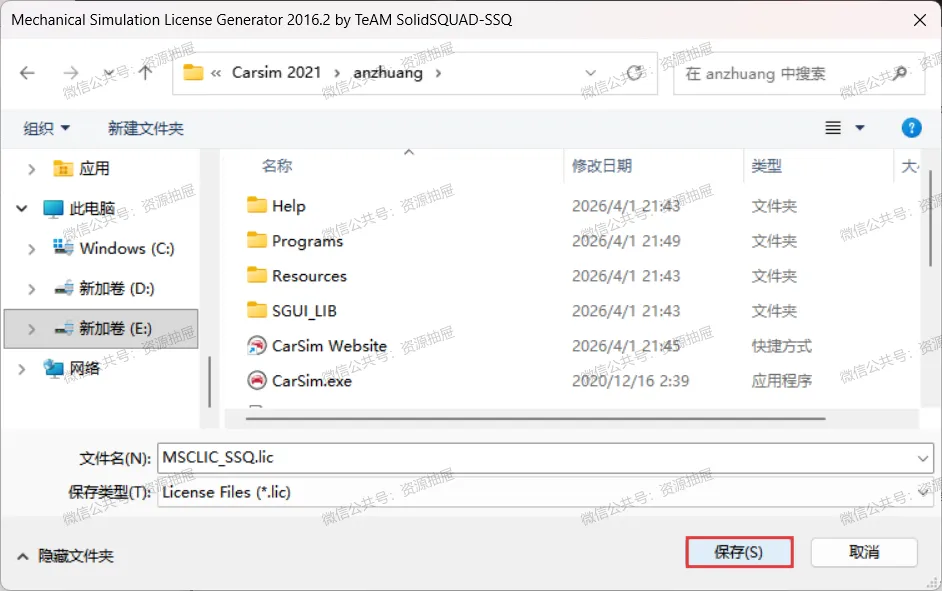Change the view layout icon
Viewport: 942px width, 591px height.
(833, 128)
